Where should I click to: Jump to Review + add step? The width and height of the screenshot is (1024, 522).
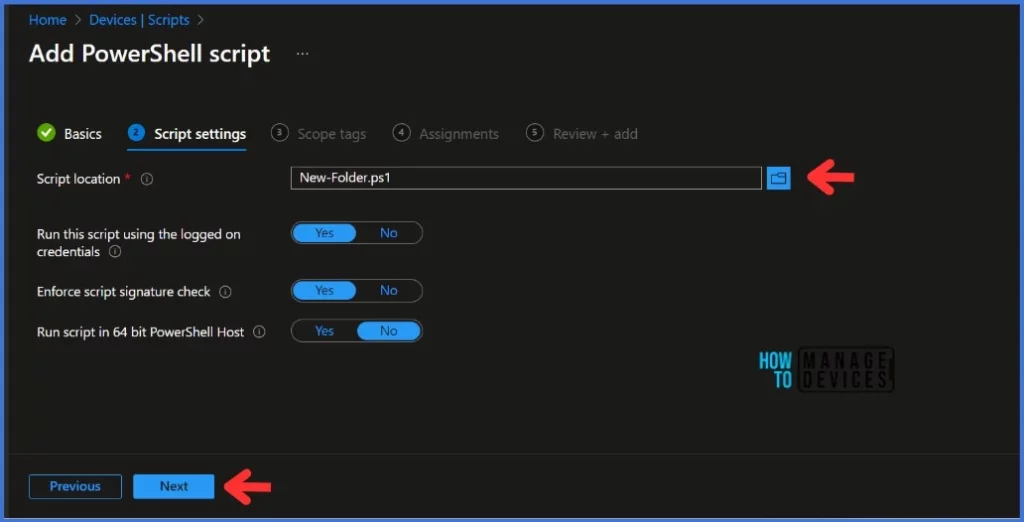[x=582, y=134]
